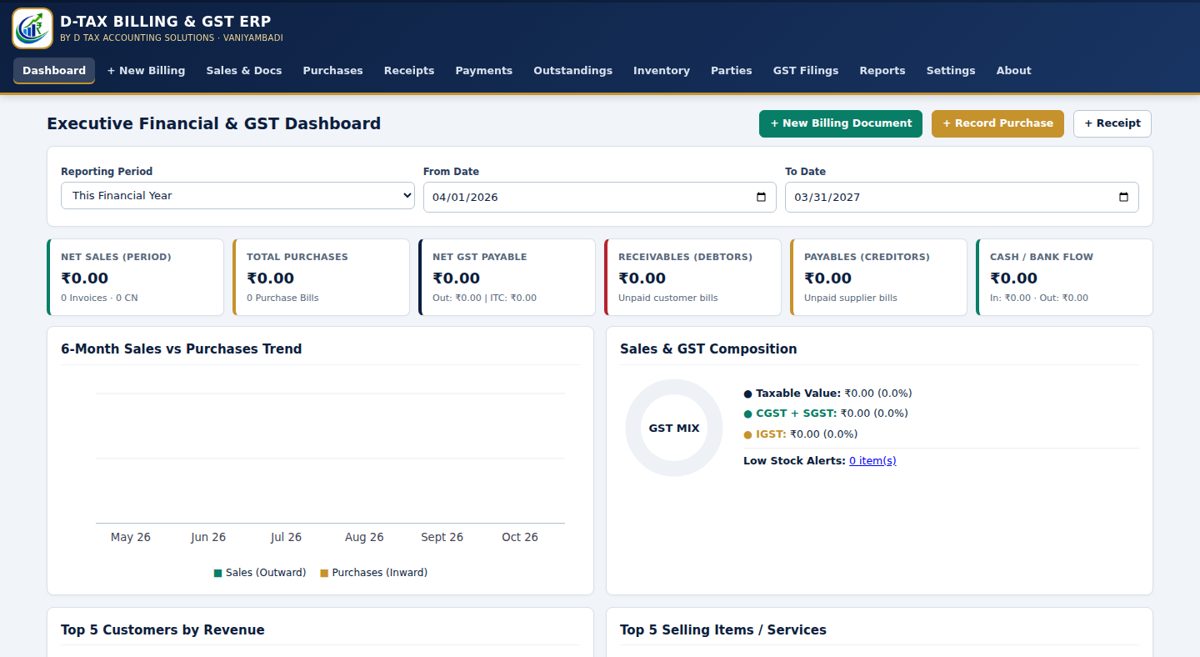Viewport: 1200px width, 657px height.
Task: Click the gold Purchases (Inward) legend marker
Action: click(324, 573)
